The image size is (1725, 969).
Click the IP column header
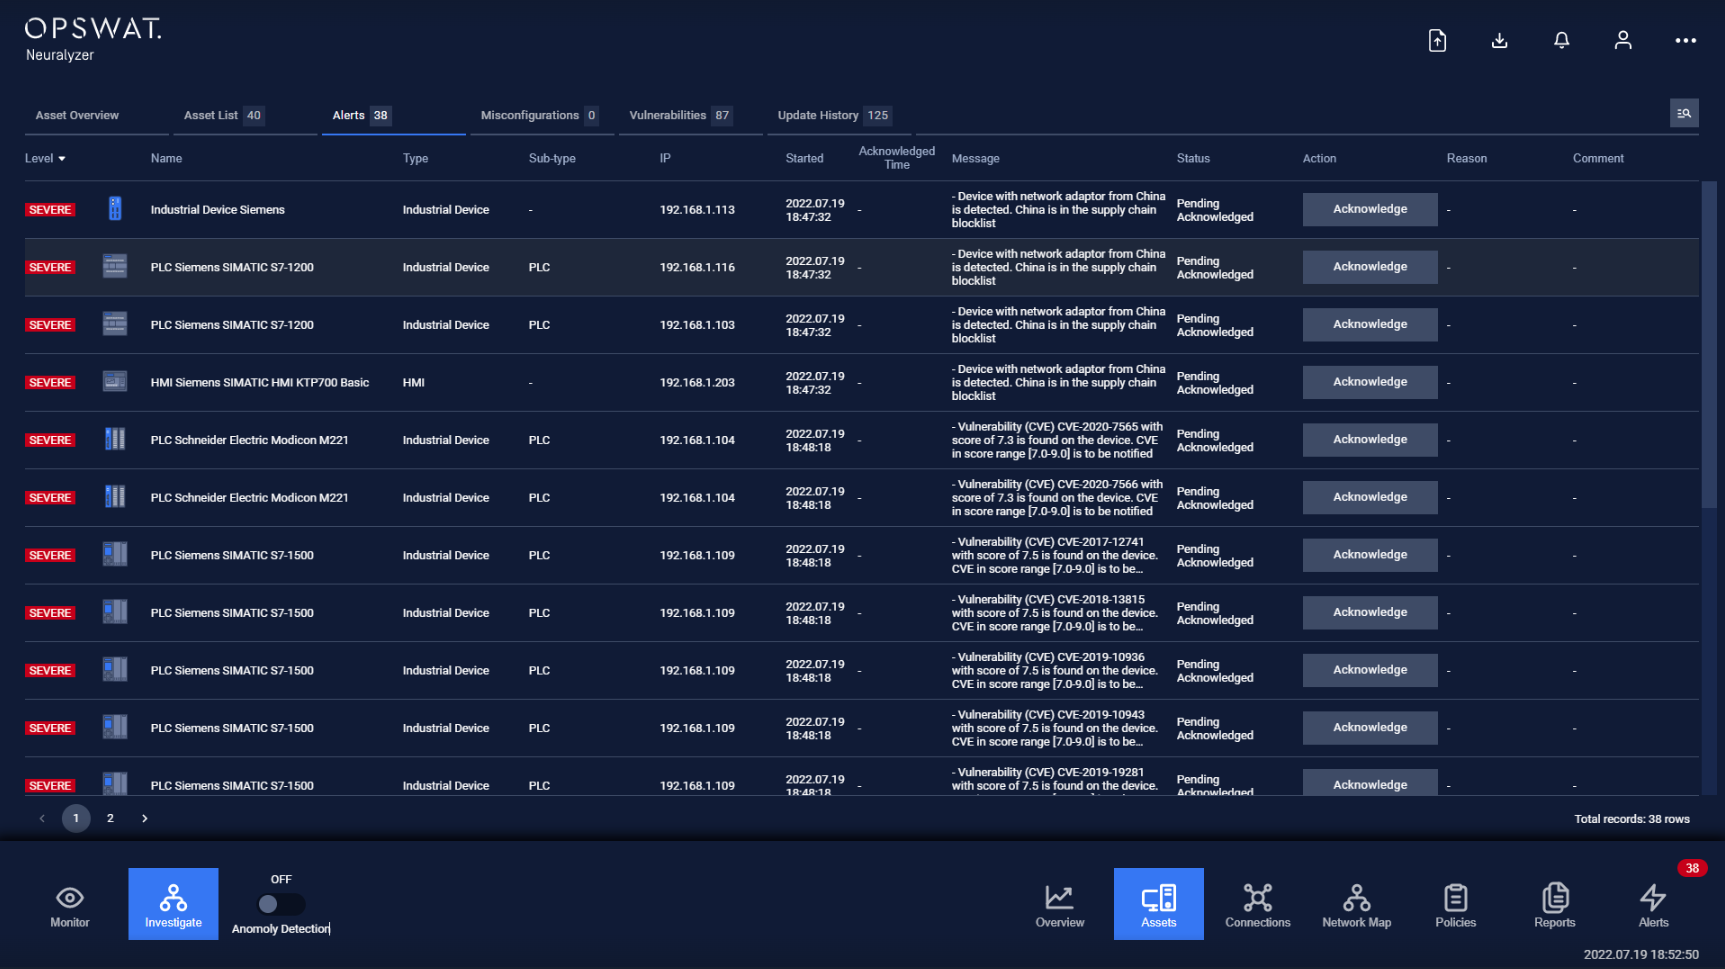point(665,158)
